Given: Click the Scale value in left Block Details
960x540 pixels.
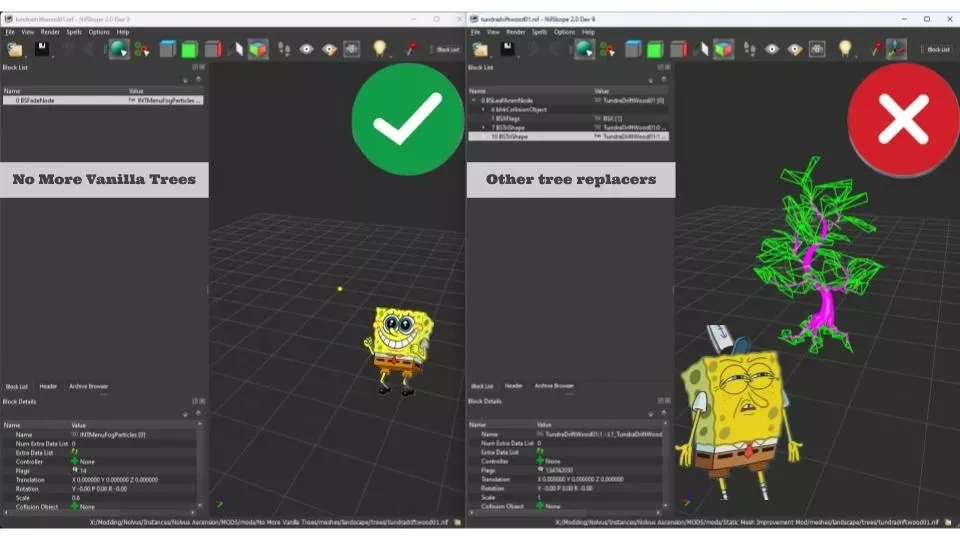Looking at the screenshot, I should (76, 498).
